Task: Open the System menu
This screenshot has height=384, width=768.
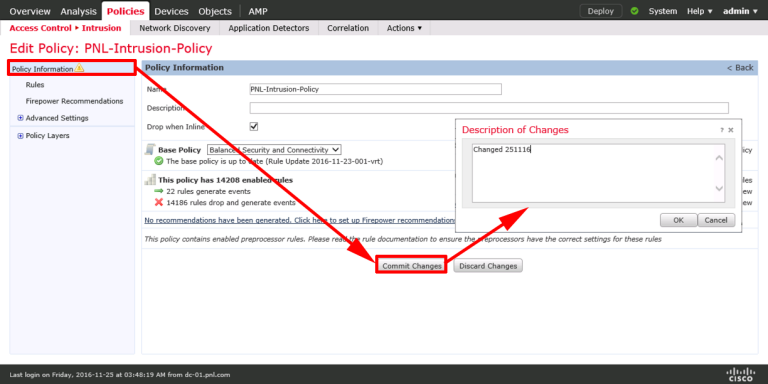Action: click(x=663, y=11)
